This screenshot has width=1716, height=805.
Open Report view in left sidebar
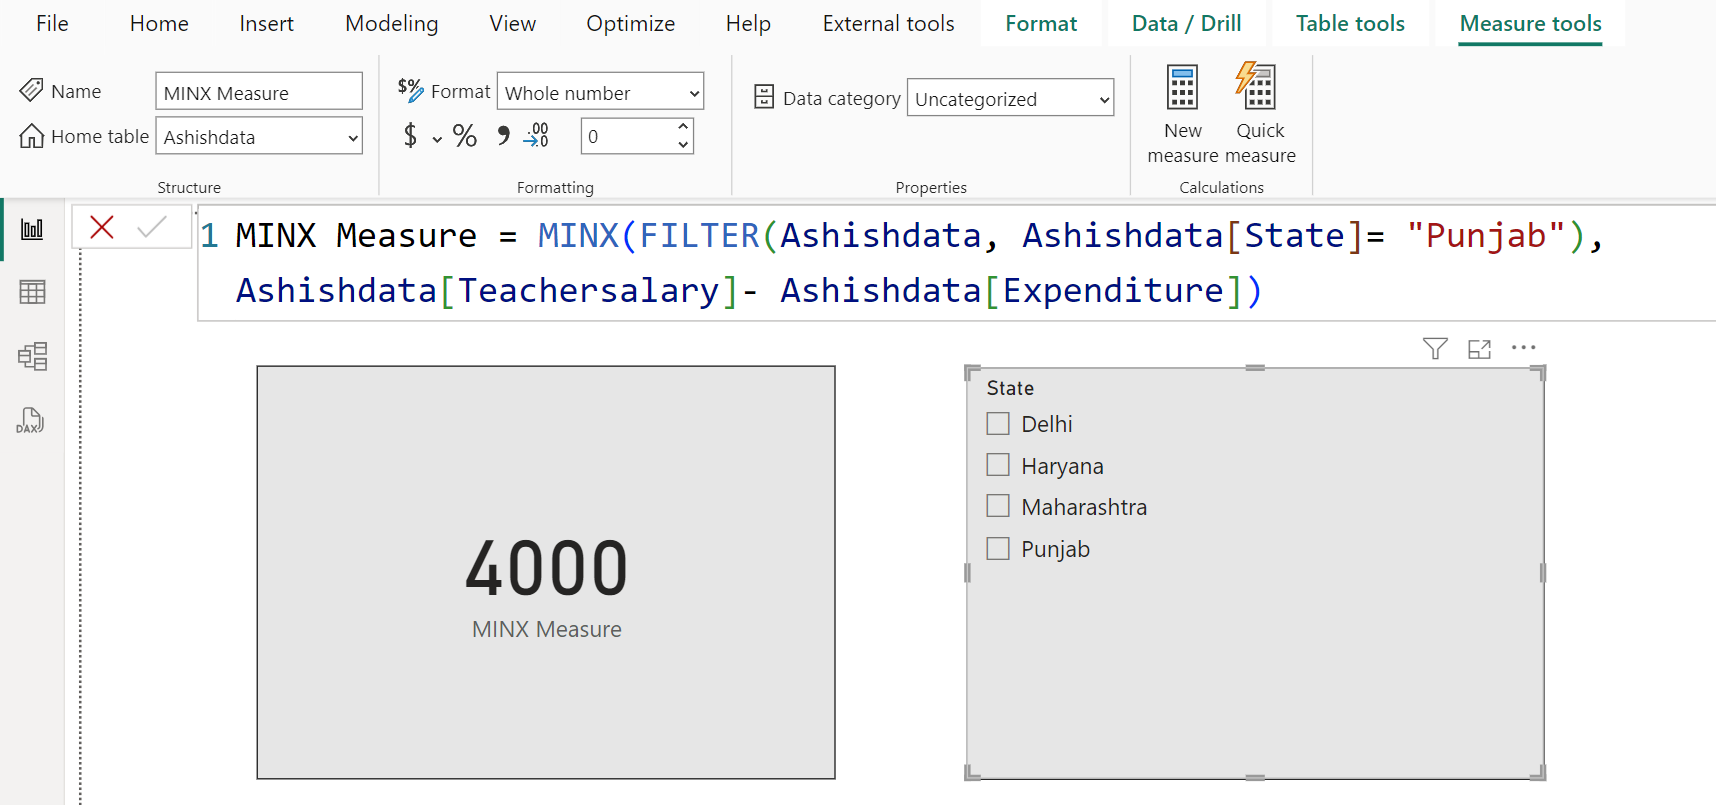(x=32, y=229)
